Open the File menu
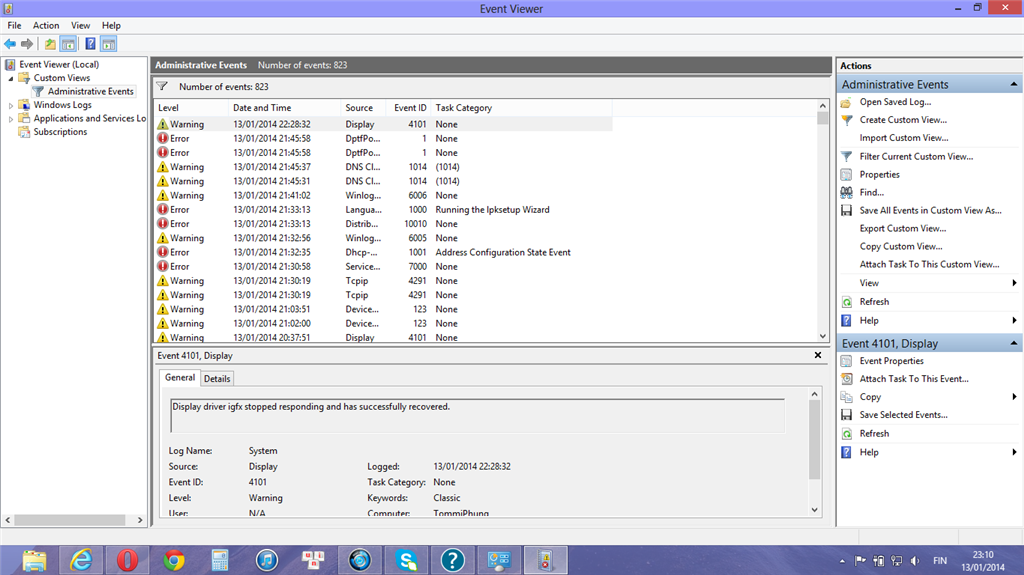The image size is (1024, 575). pos(14,25)
